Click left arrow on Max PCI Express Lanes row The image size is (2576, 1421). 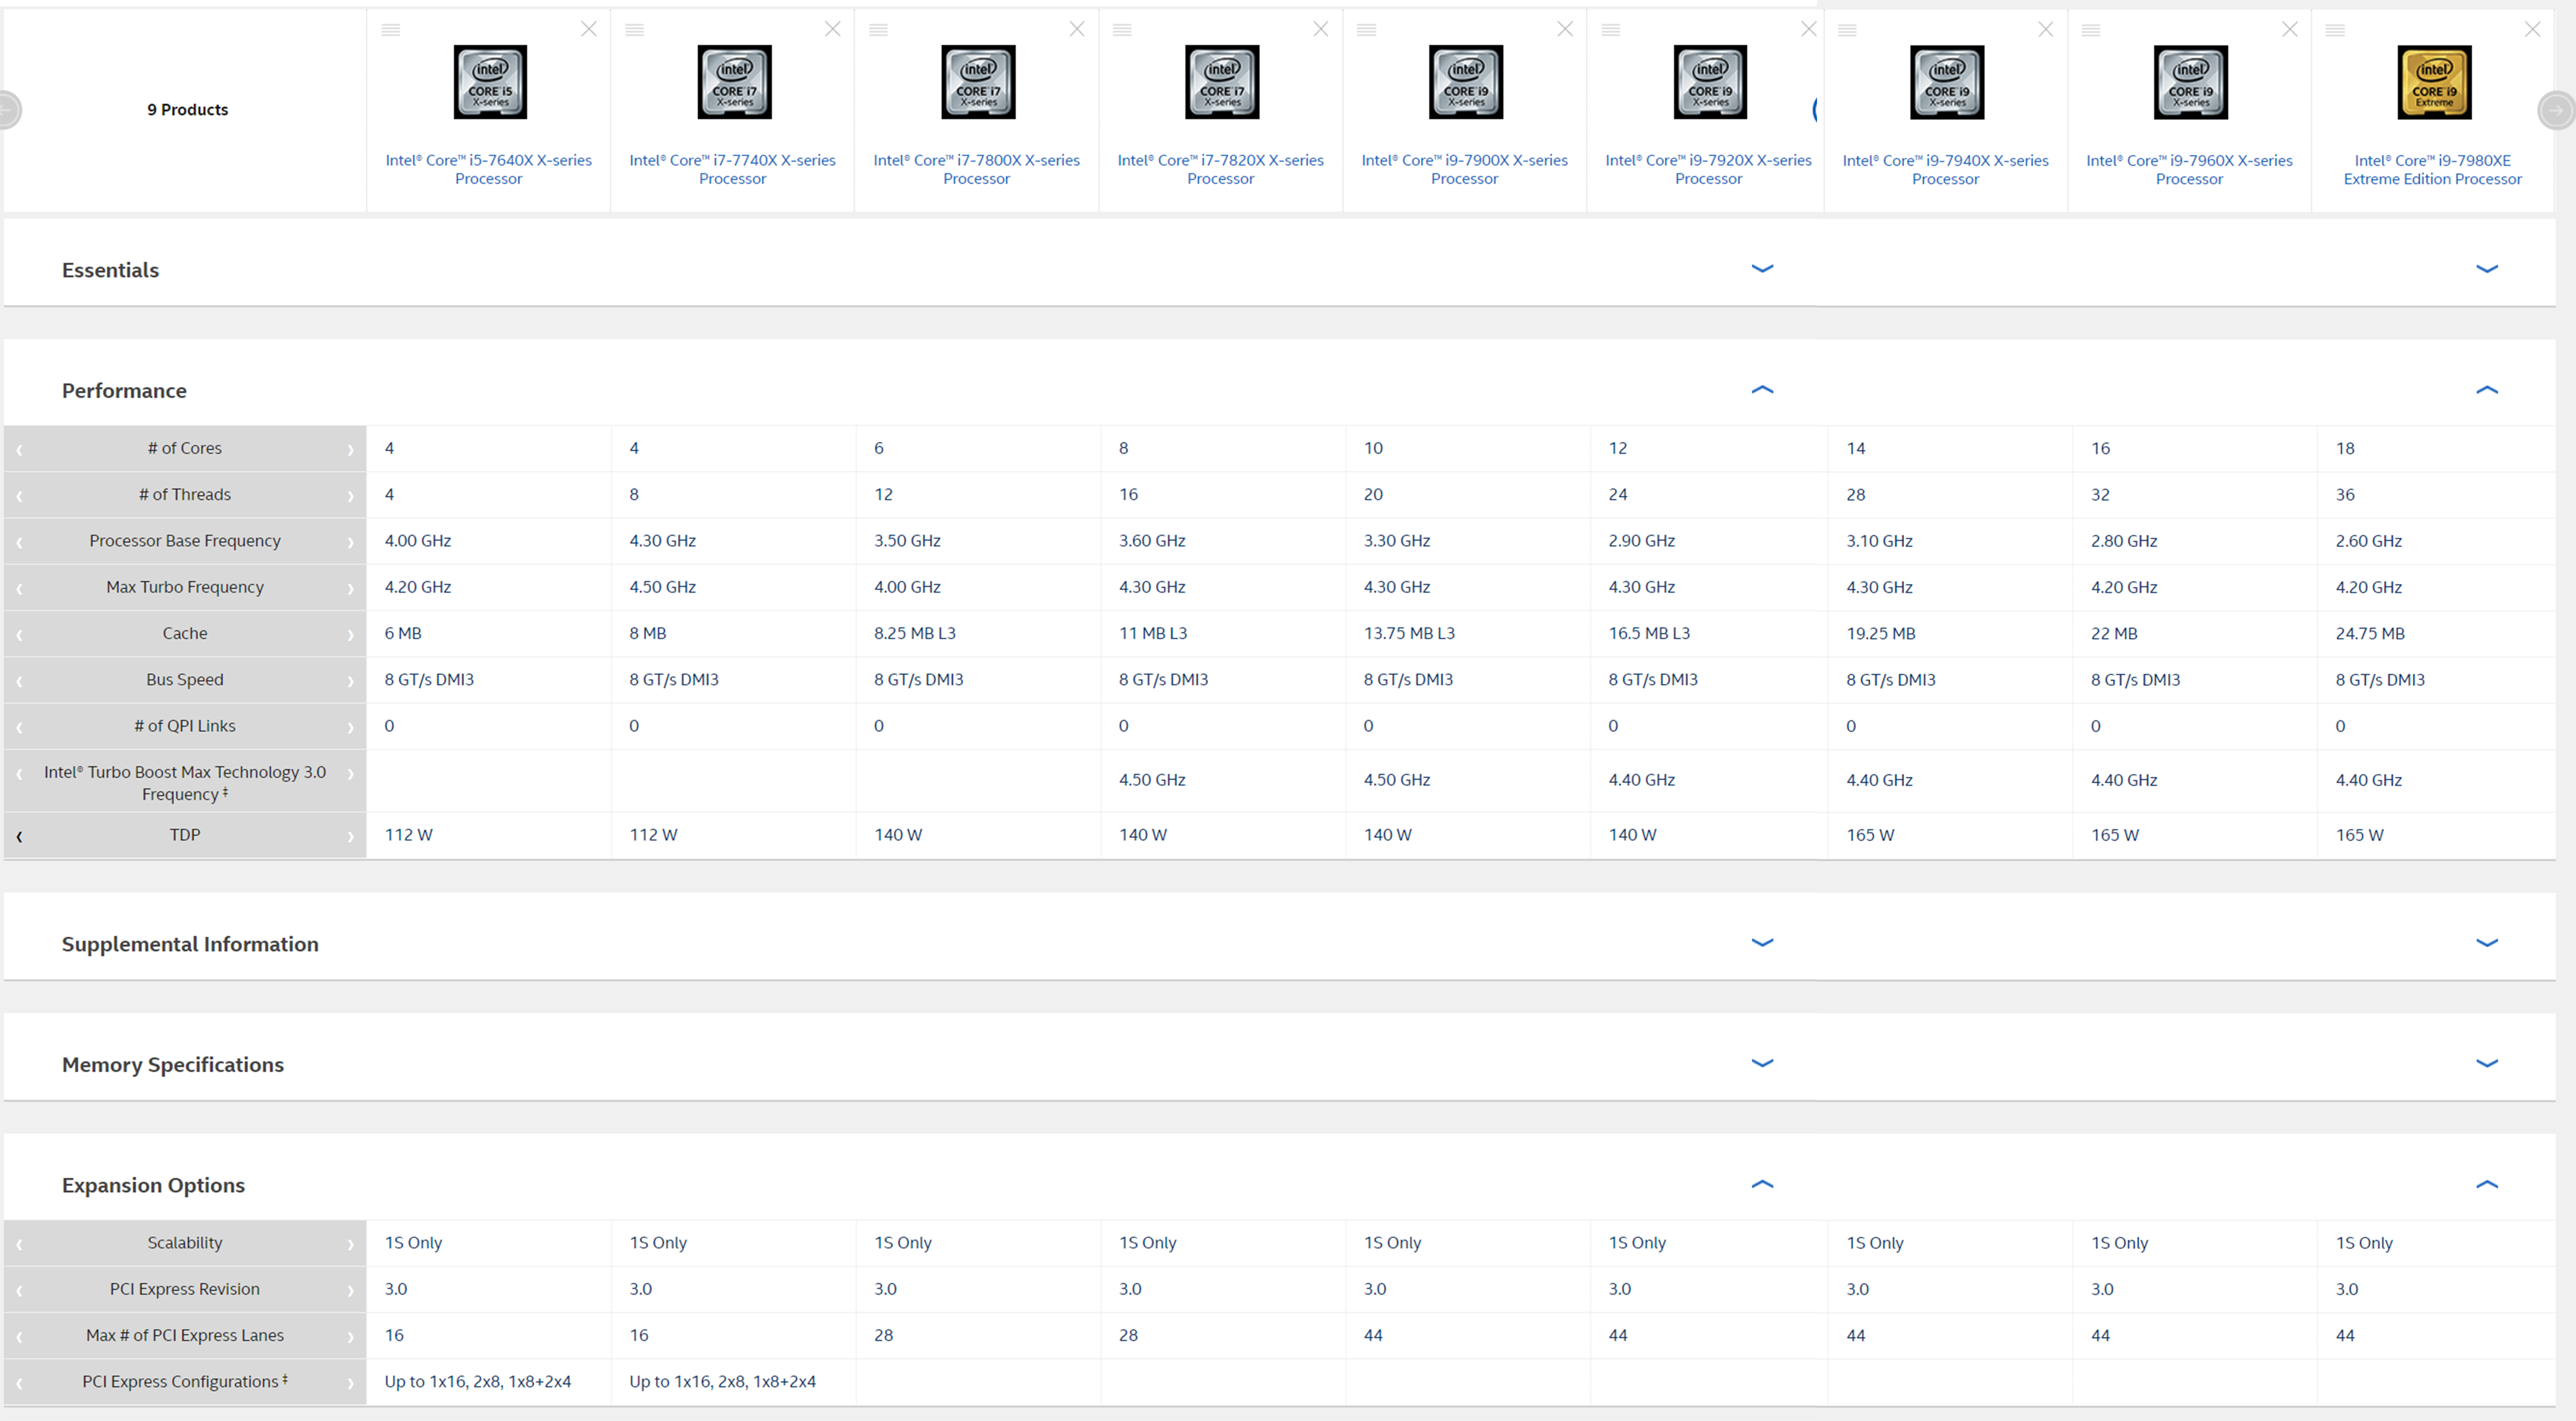coord(19,1337)
